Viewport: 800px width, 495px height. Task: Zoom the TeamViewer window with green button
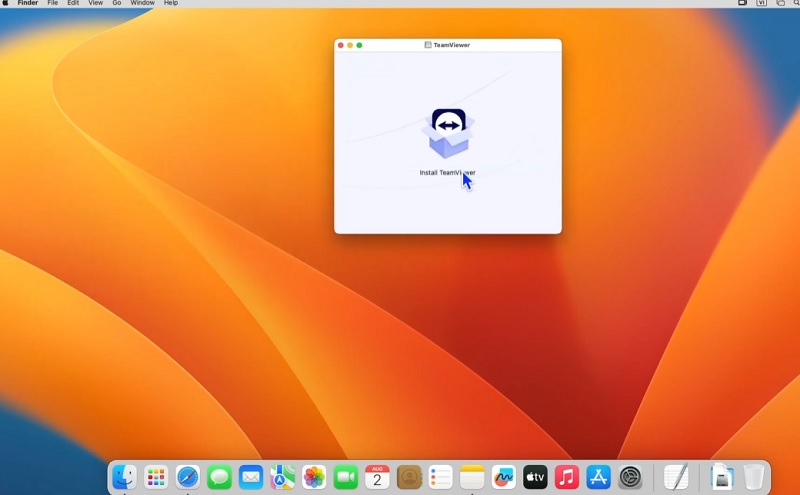pyautogui.click(x=359, y=45)
